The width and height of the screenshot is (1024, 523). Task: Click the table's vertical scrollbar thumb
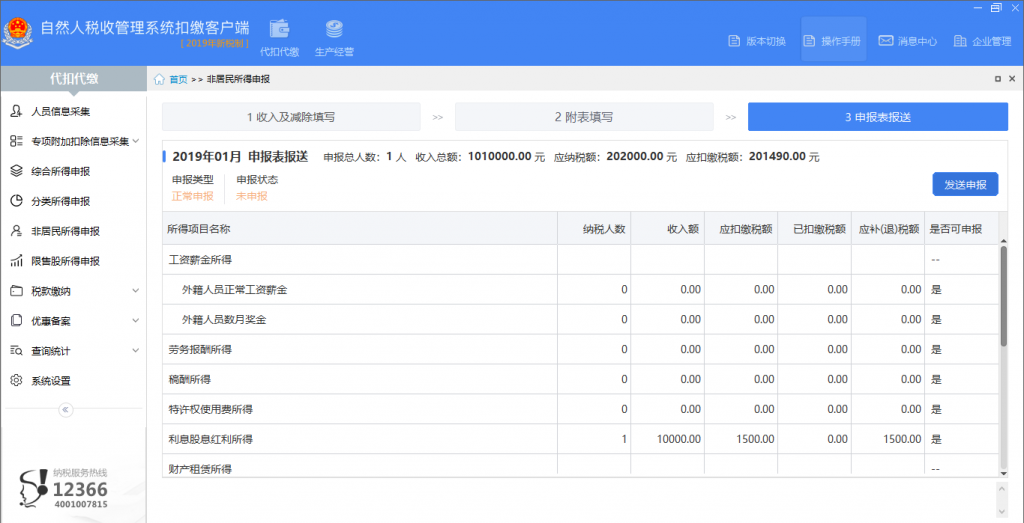[1004, 295]
